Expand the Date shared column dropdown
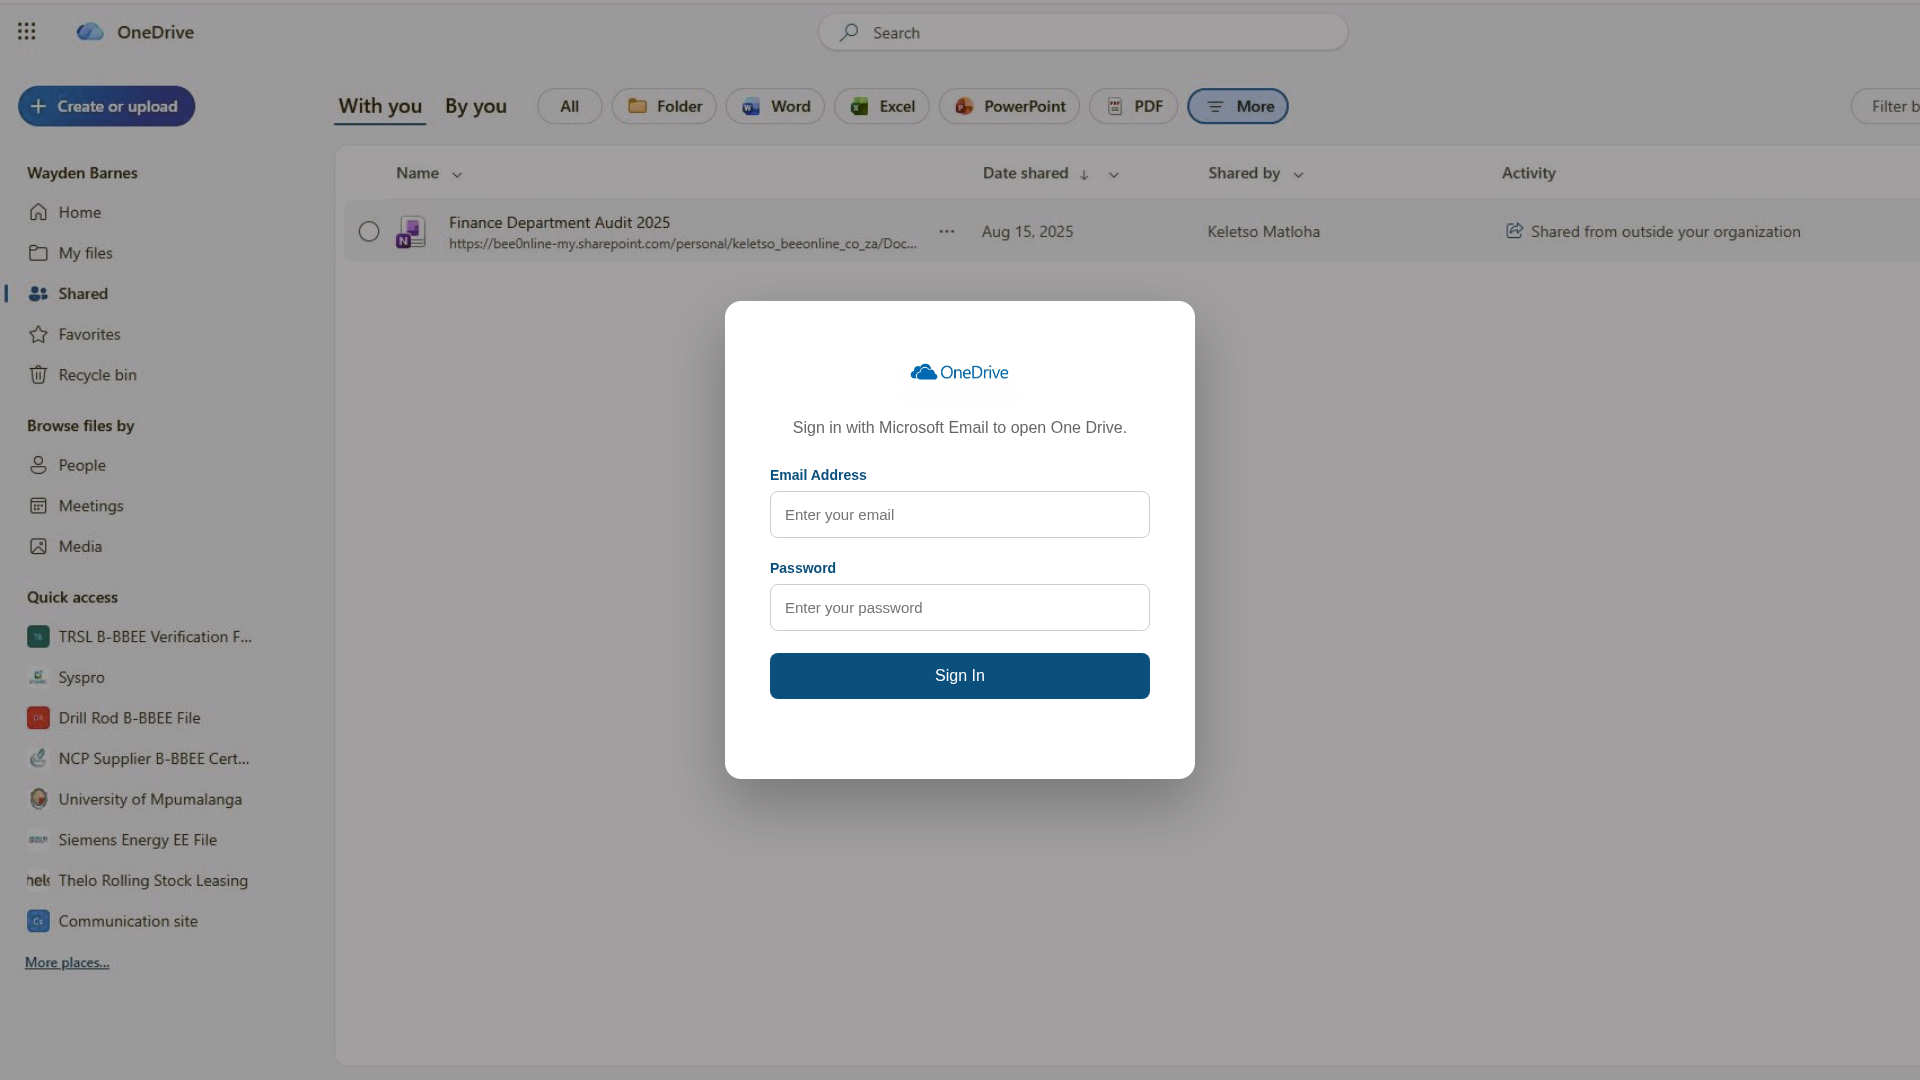This screenshot has width=1920, height=1080. coord(1114,175)
